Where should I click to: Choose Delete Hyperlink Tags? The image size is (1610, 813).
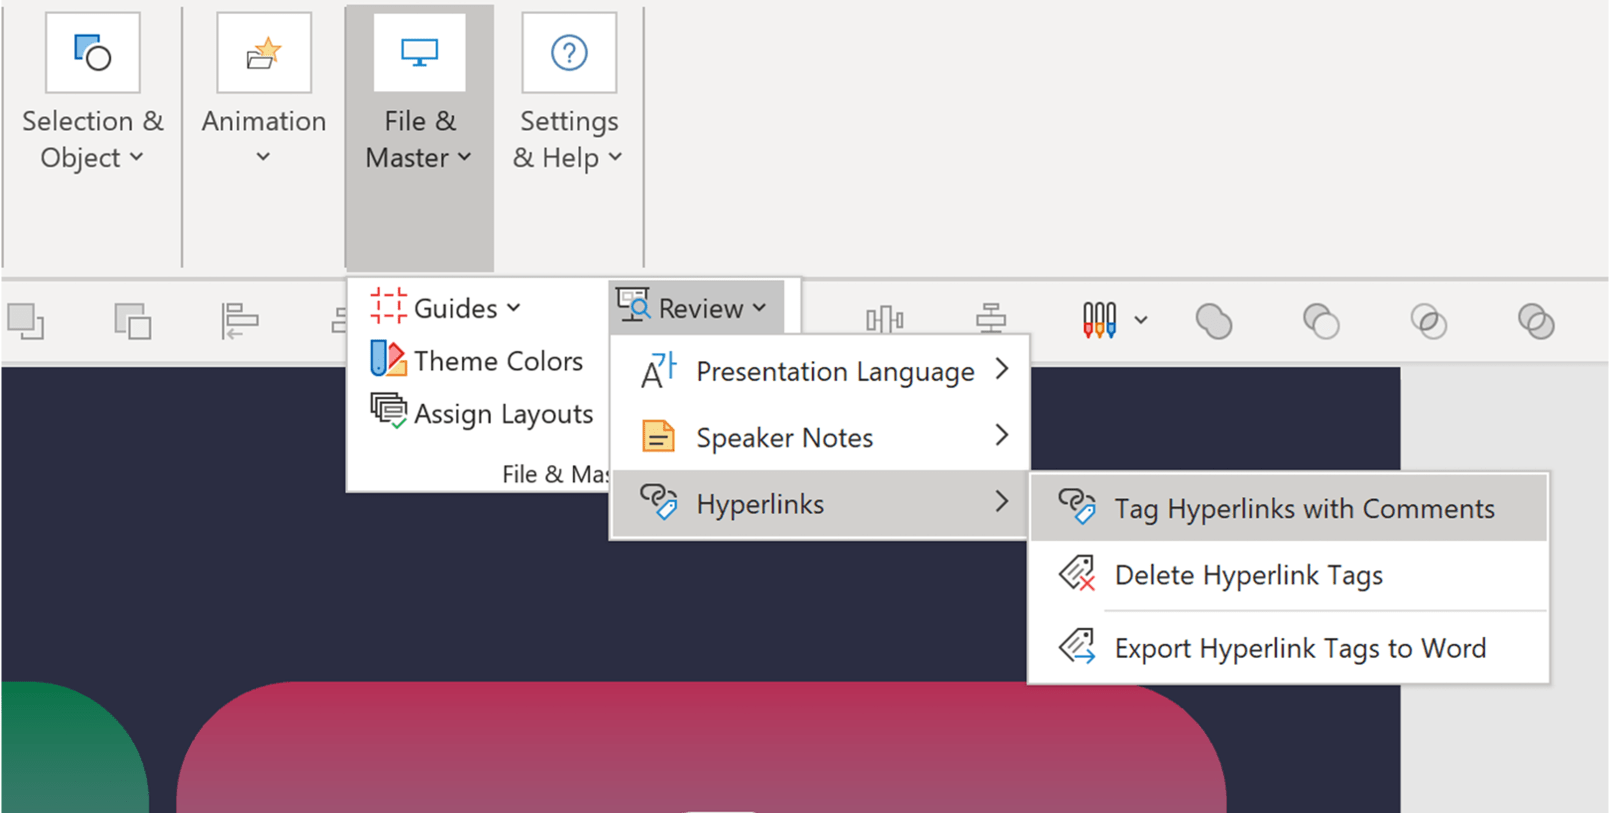tap(1248, 576)
